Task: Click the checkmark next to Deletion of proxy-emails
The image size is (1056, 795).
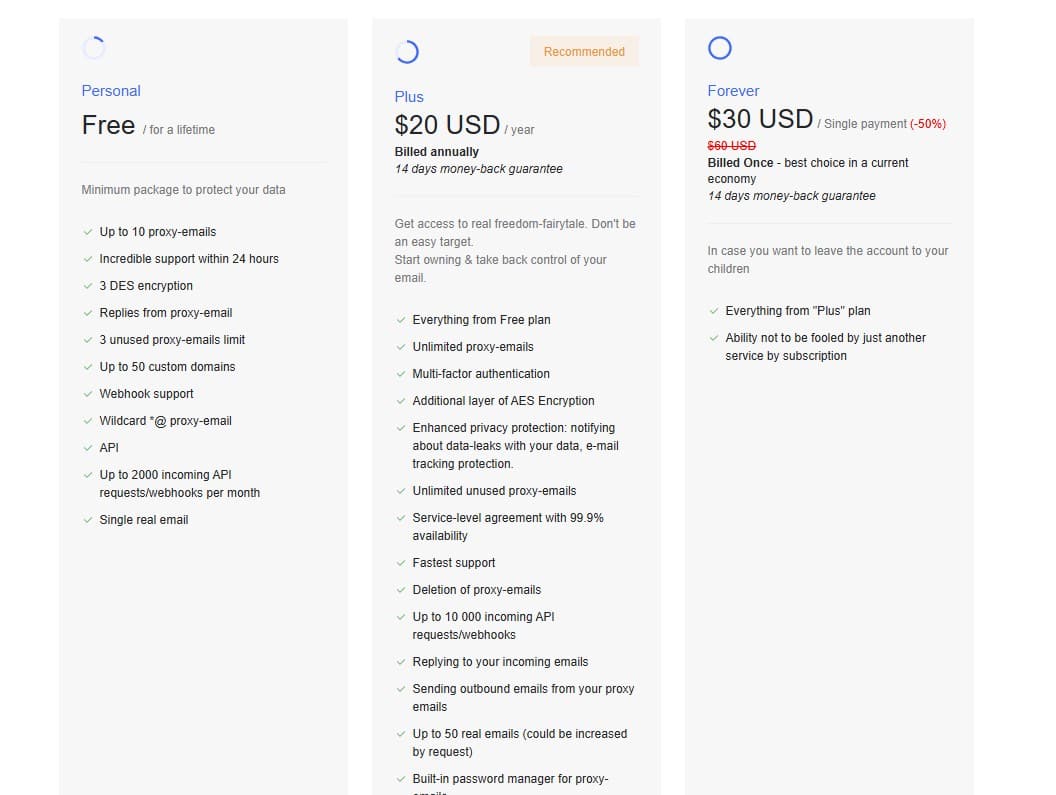Action: [399, 590]
